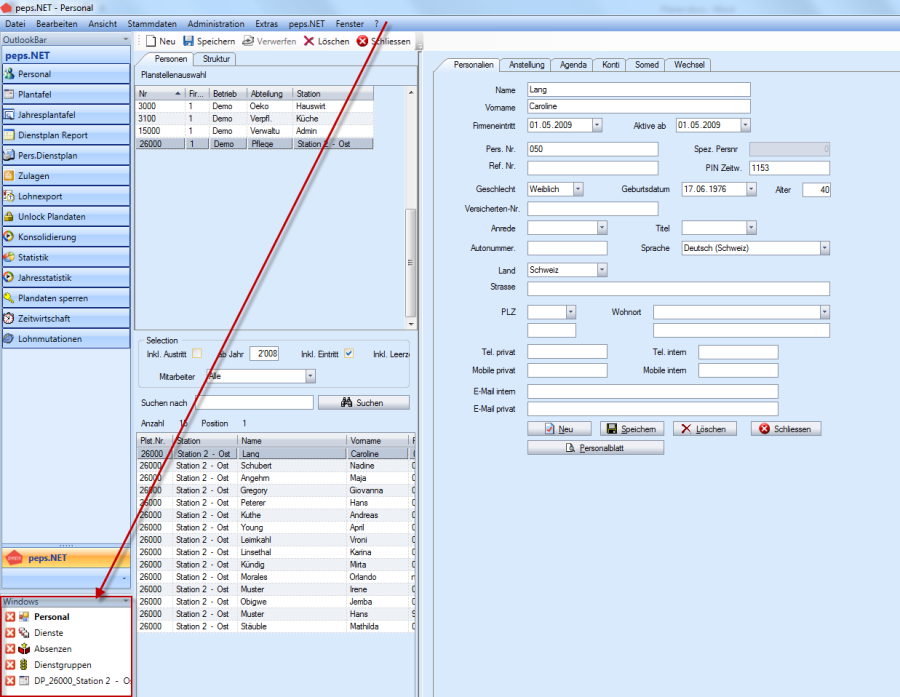Screen dimensions: 900x697
Task: Toggle the Inkl. Austritt checkbox
Action: (x=197, y=353)
